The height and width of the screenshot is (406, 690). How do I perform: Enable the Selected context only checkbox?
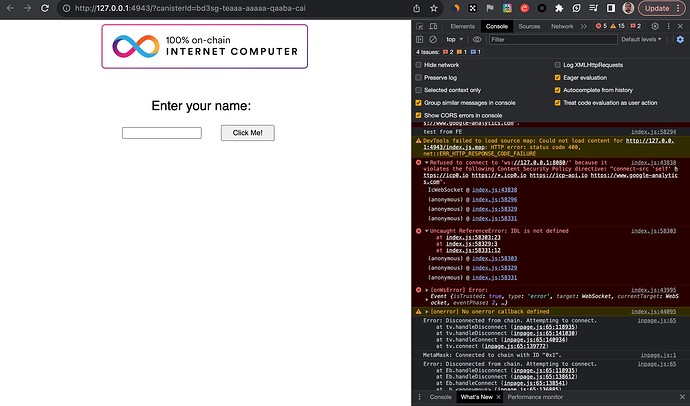tap(418, 90)
